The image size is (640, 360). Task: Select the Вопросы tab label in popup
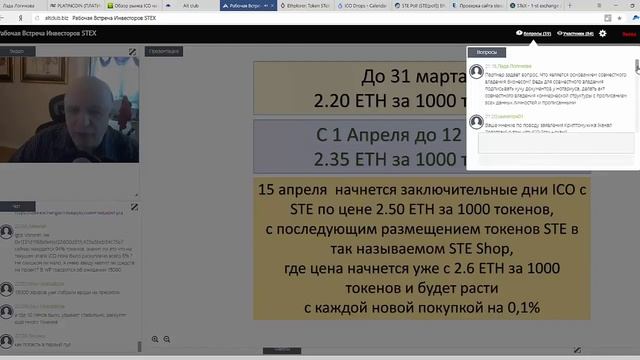point(487,52)
